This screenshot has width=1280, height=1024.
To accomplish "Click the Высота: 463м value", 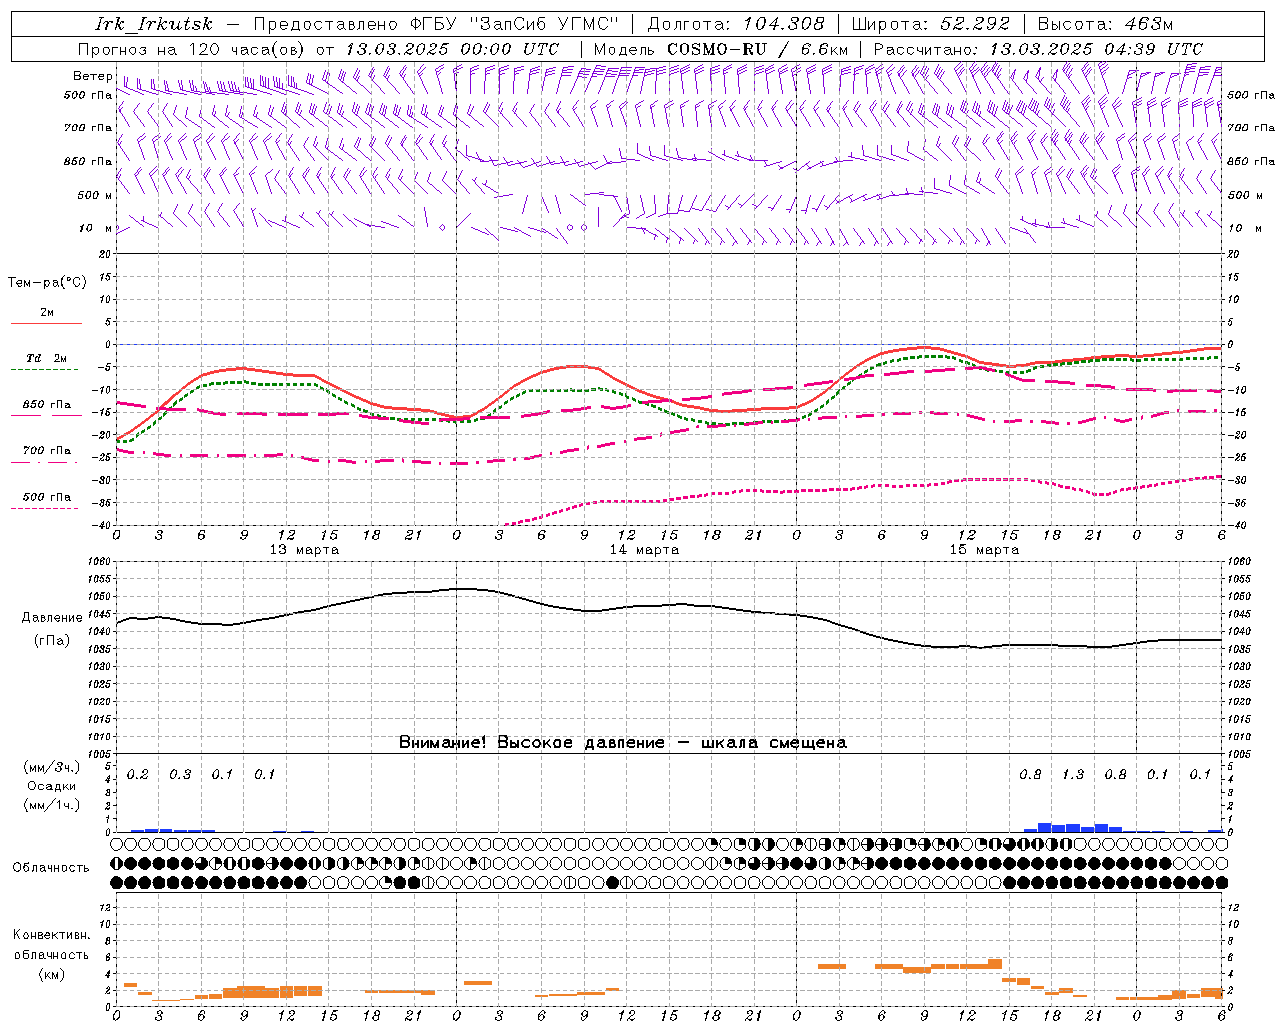I will (1105, 24).
